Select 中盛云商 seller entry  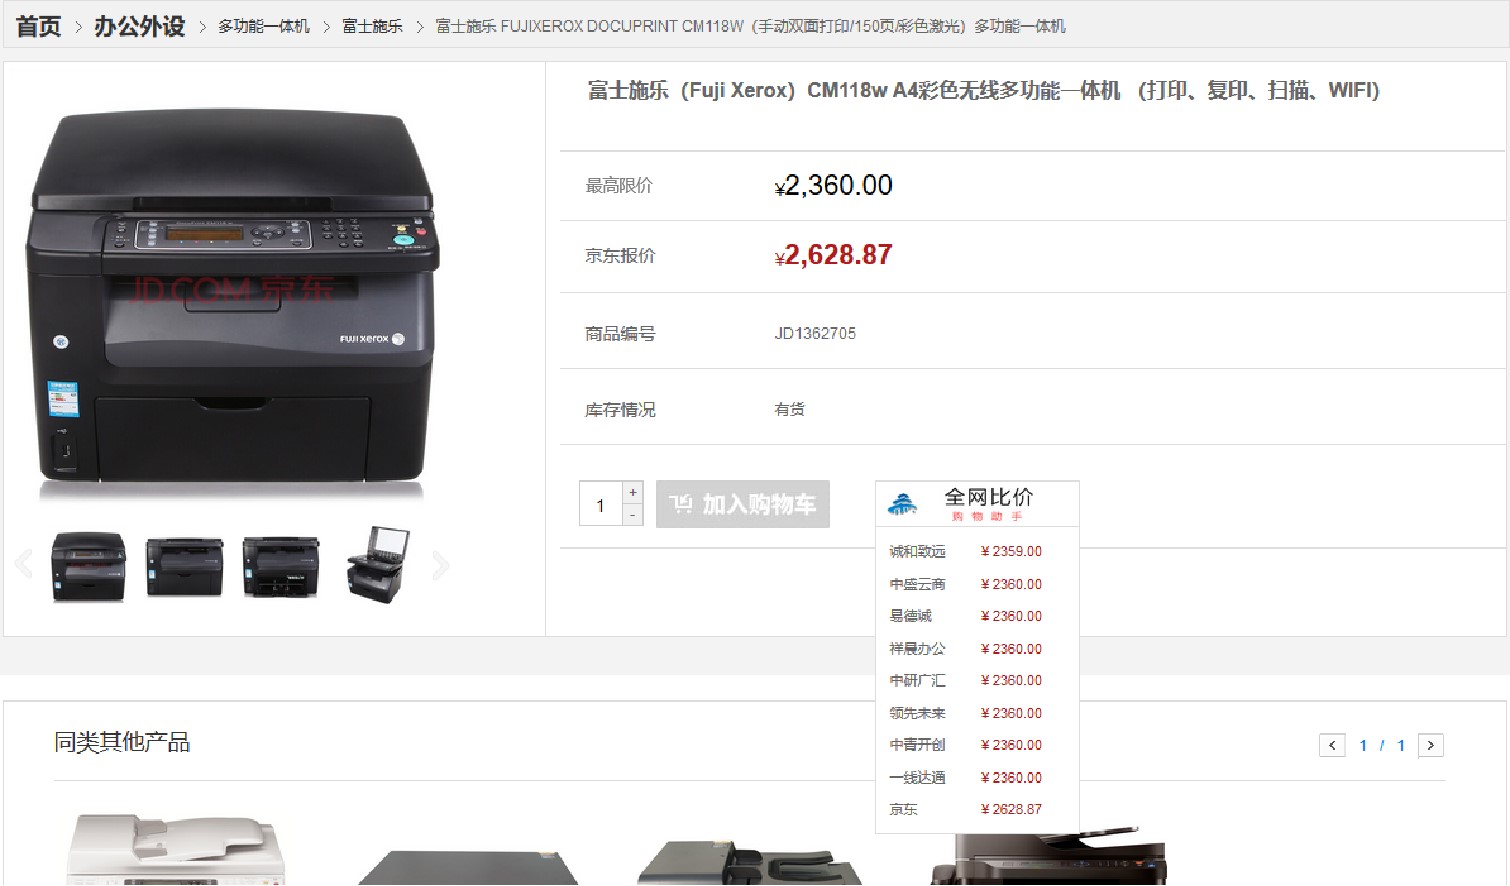click(x=917, y=584)
